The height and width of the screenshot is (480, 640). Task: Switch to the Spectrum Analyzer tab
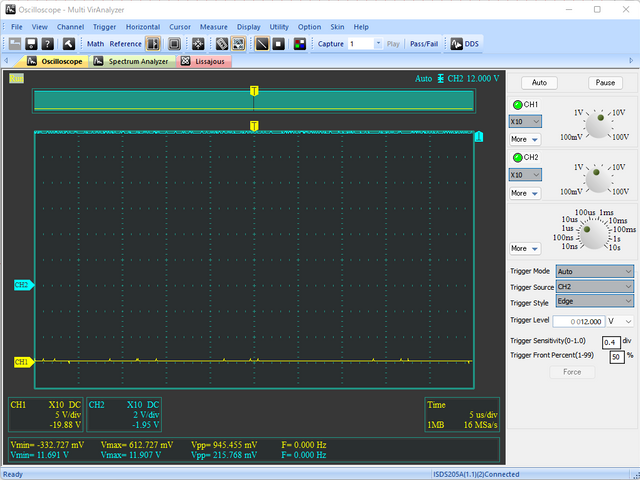pyautogui.click(x=132, y=61)
